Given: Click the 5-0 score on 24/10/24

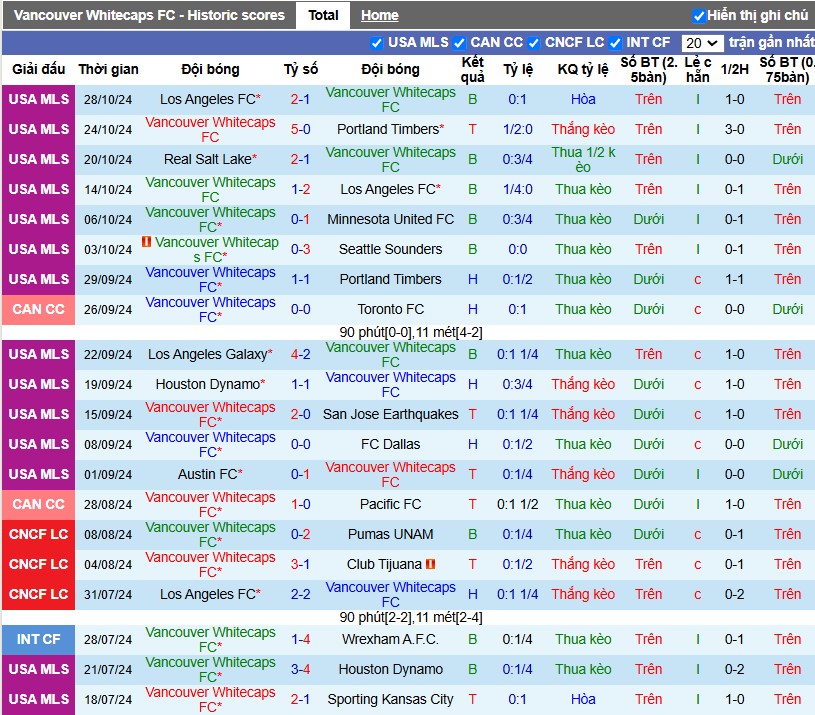Looking at the screenshot, I should point(300,129).
